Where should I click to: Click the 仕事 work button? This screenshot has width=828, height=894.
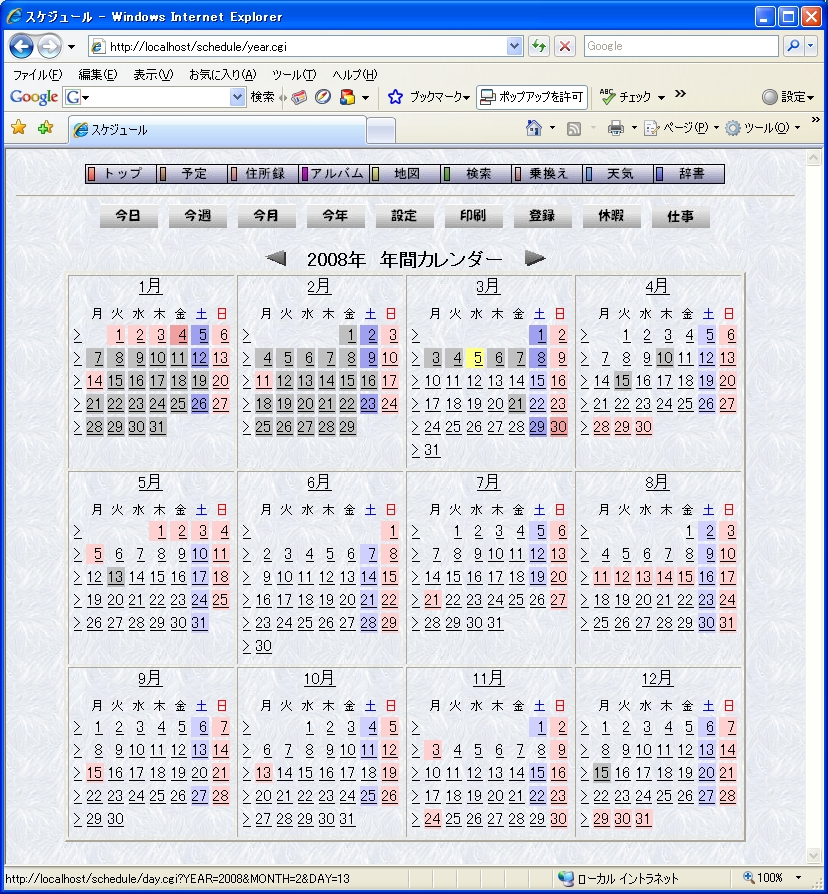680,216
